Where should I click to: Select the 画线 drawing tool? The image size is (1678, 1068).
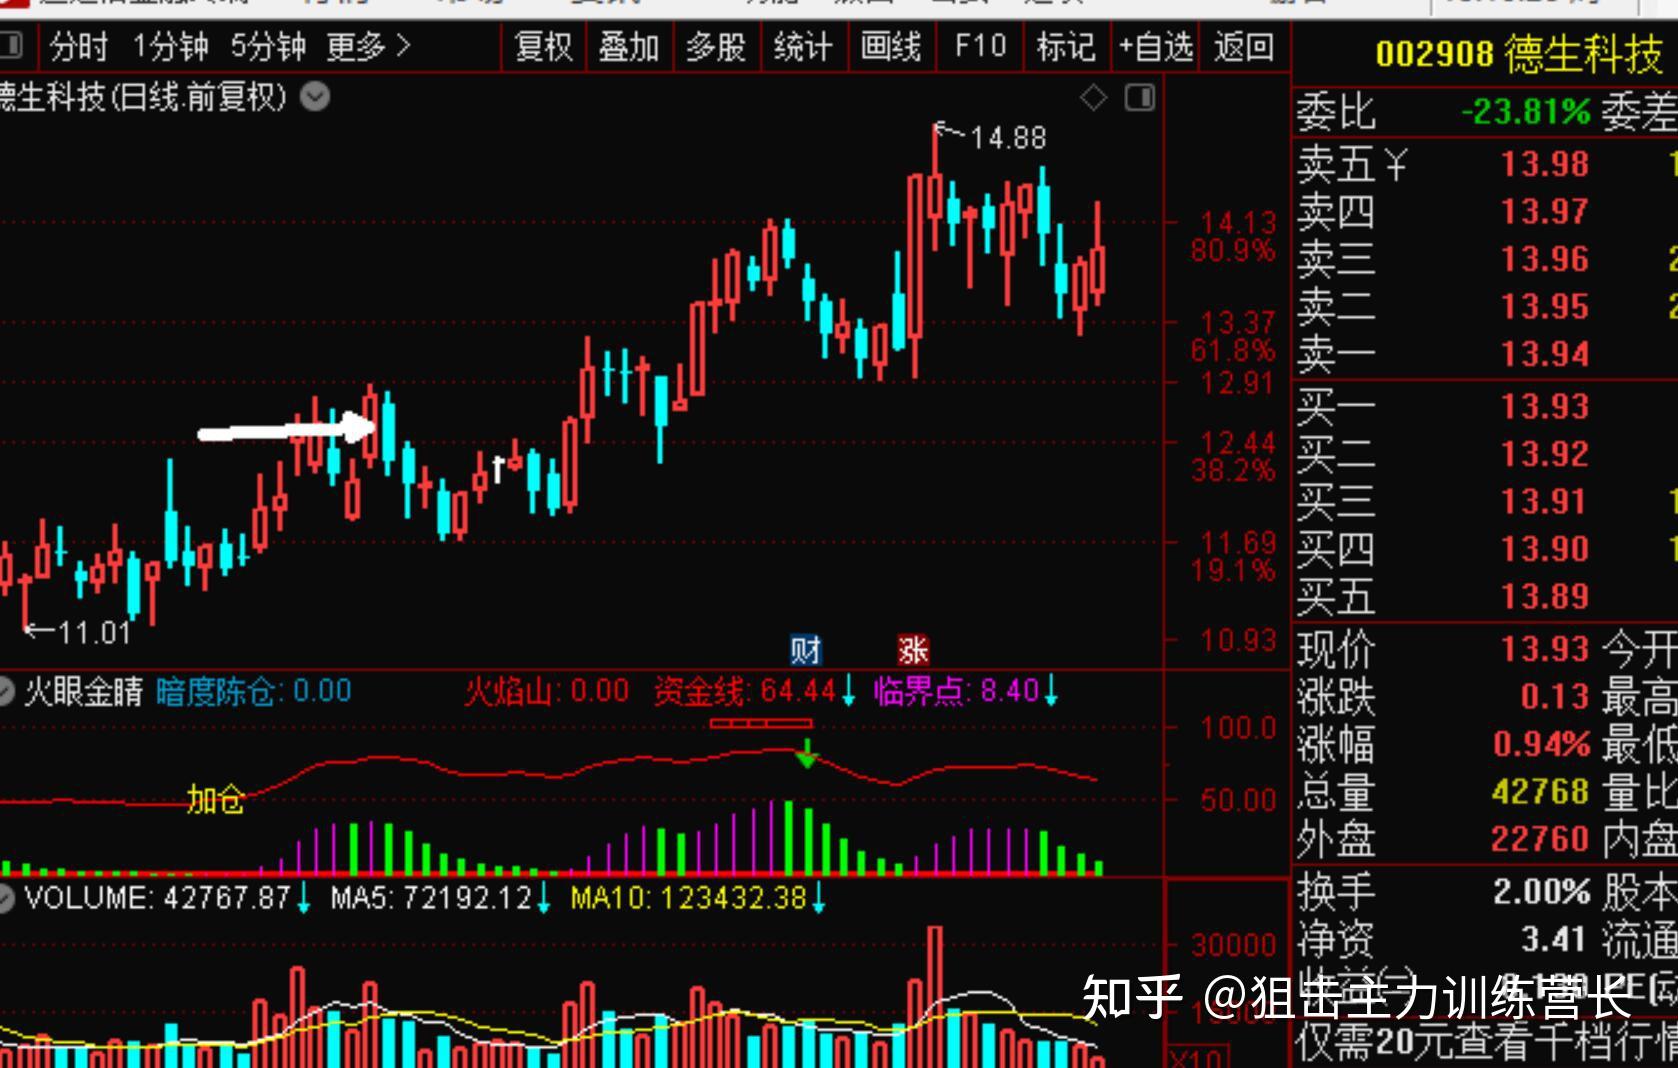point(890,46)
